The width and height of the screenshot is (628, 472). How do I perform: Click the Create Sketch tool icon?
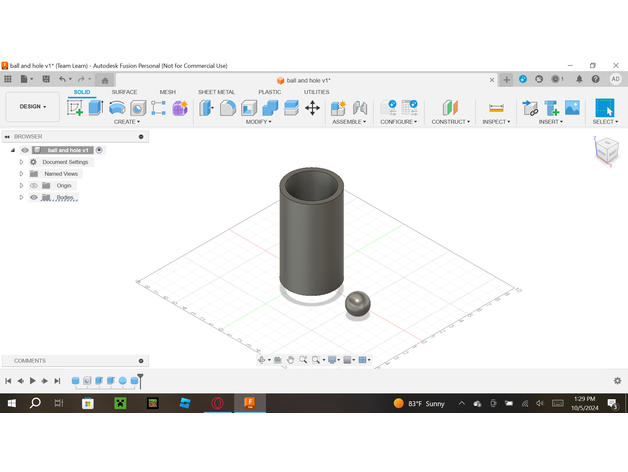click(x=75, y=108)
